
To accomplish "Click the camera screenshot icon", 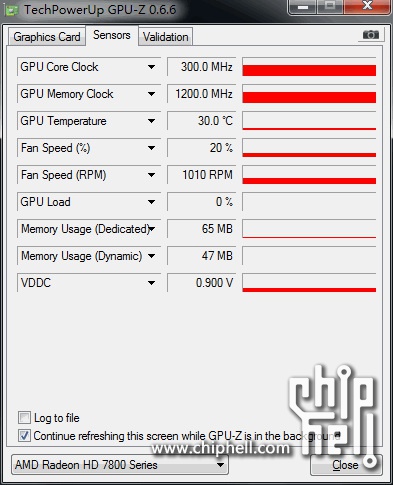I will pyautogui.click(x=371, y=34).
